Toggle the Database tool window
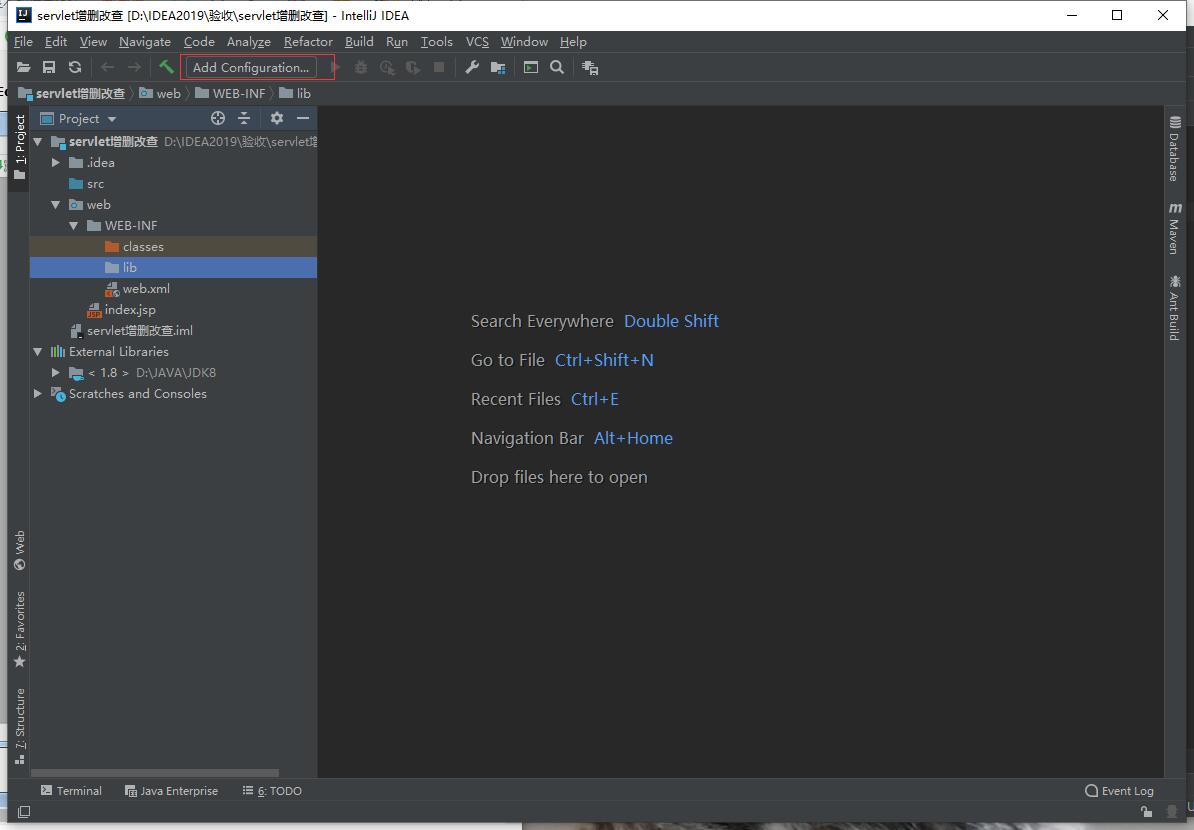 point(1174,150)
